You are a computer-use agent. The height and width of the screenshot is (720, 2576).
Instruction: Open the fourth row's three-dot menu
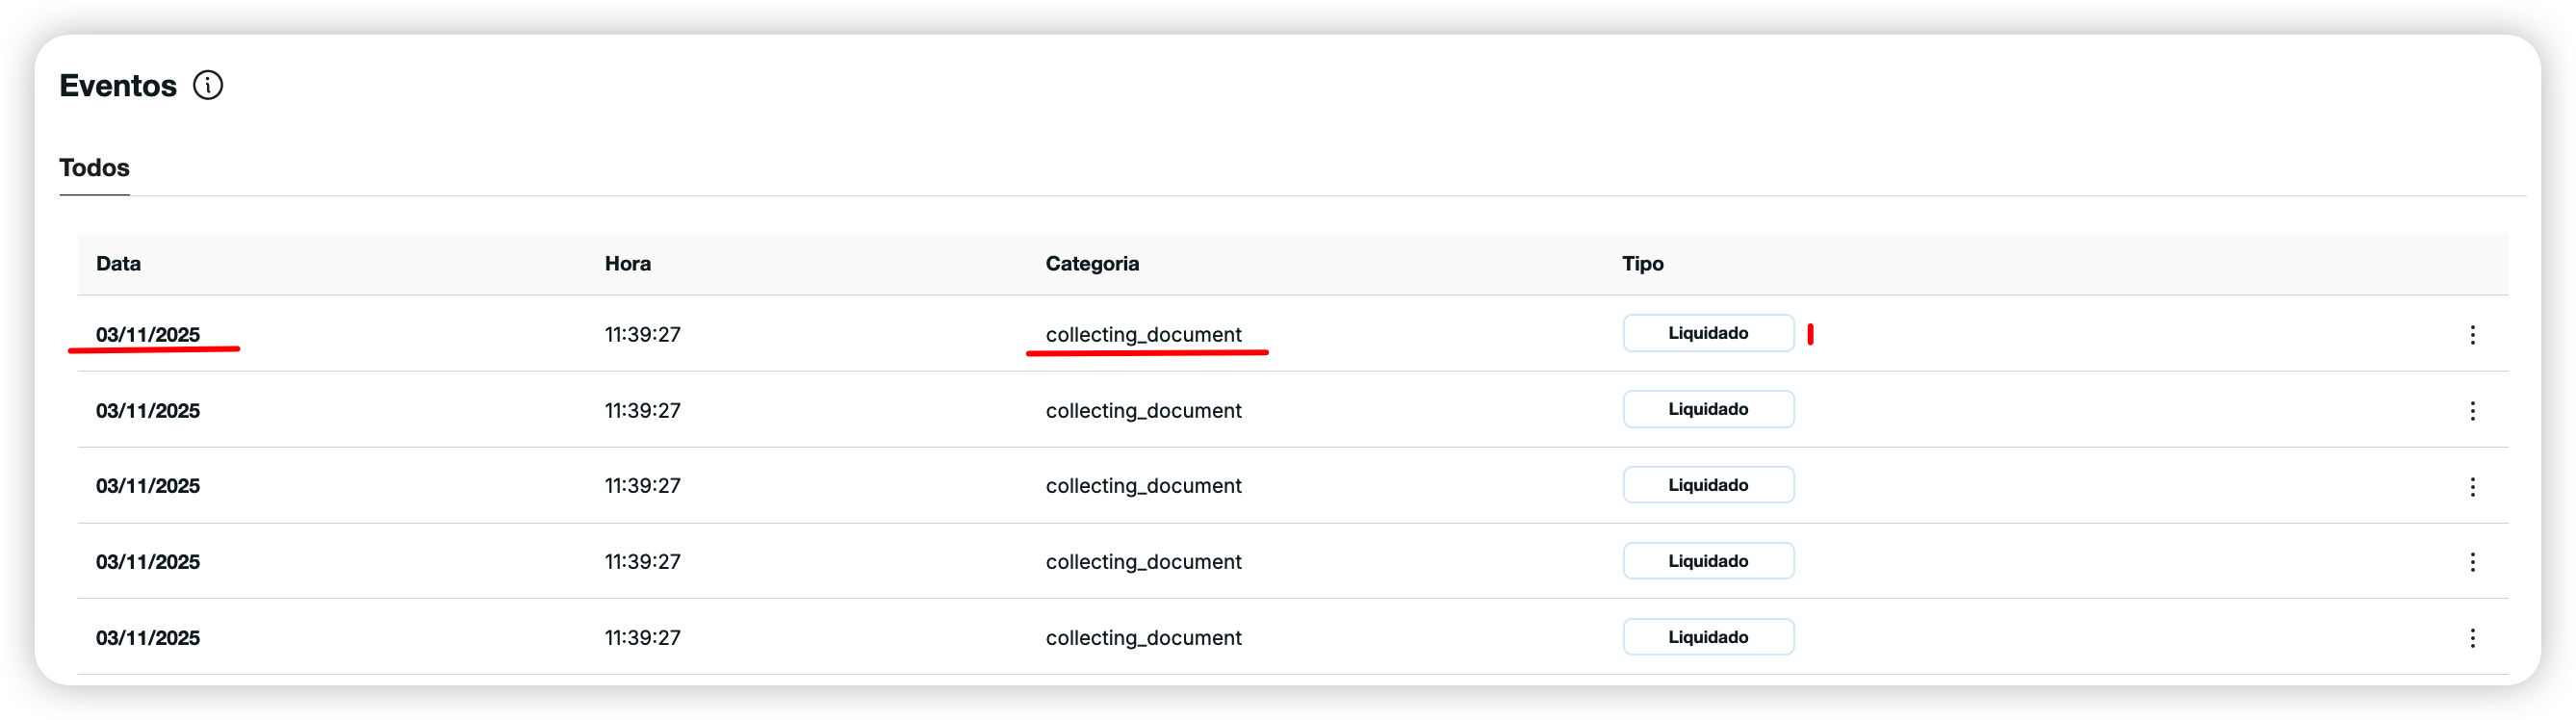(x=2472, y=562)
